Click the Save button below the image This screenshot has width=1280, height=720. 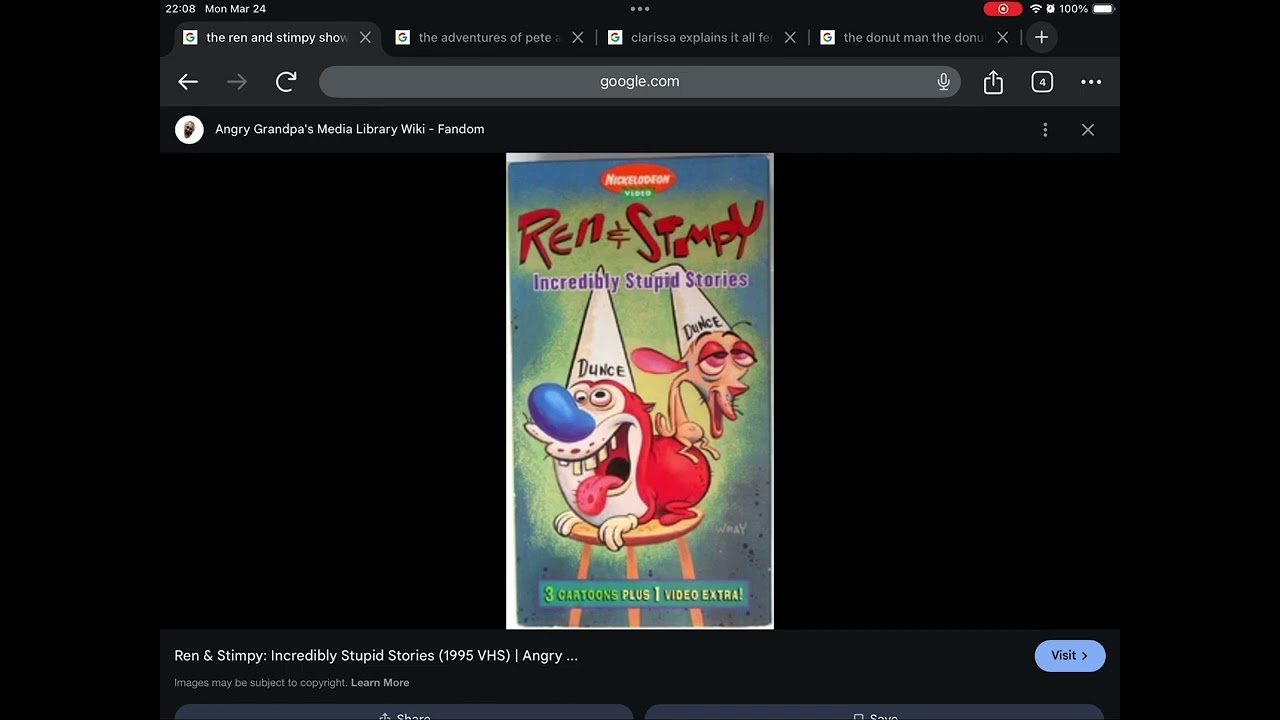tap(875, 713)
